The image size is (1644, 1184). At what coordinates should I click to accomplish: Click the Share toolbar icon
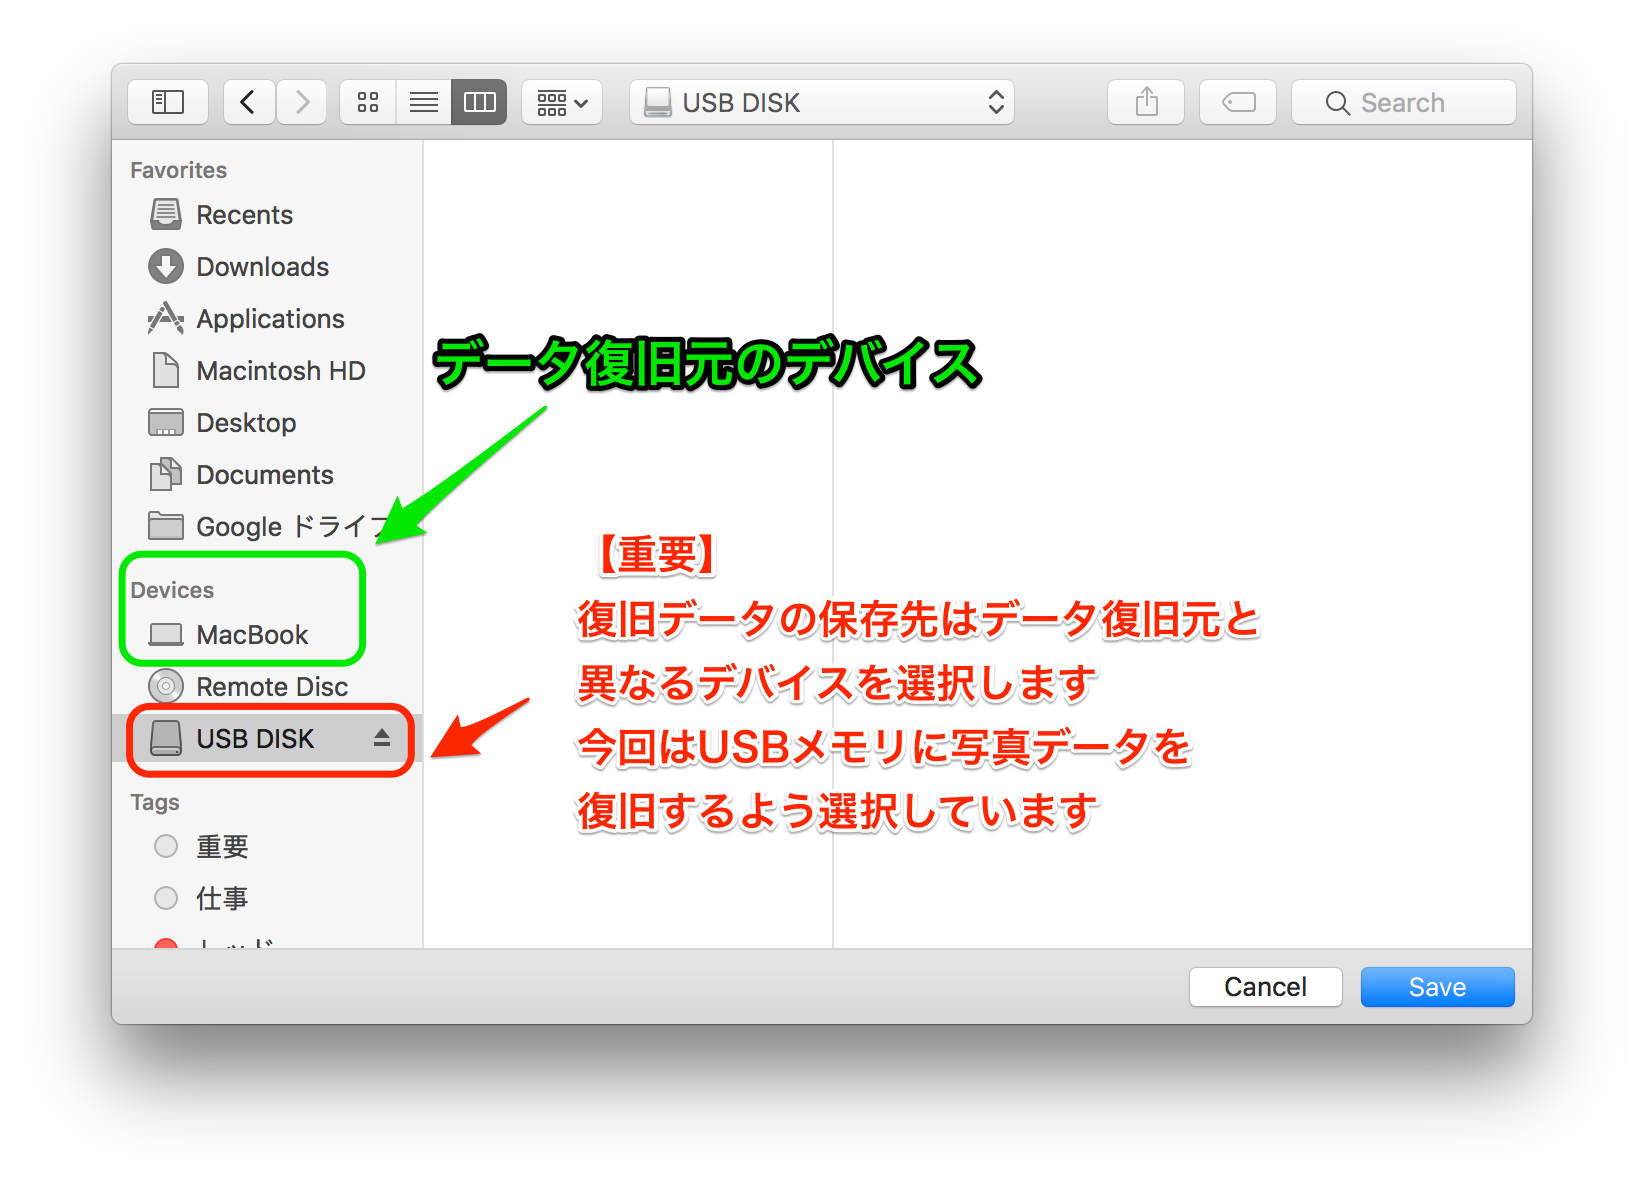coord(1146,102)
